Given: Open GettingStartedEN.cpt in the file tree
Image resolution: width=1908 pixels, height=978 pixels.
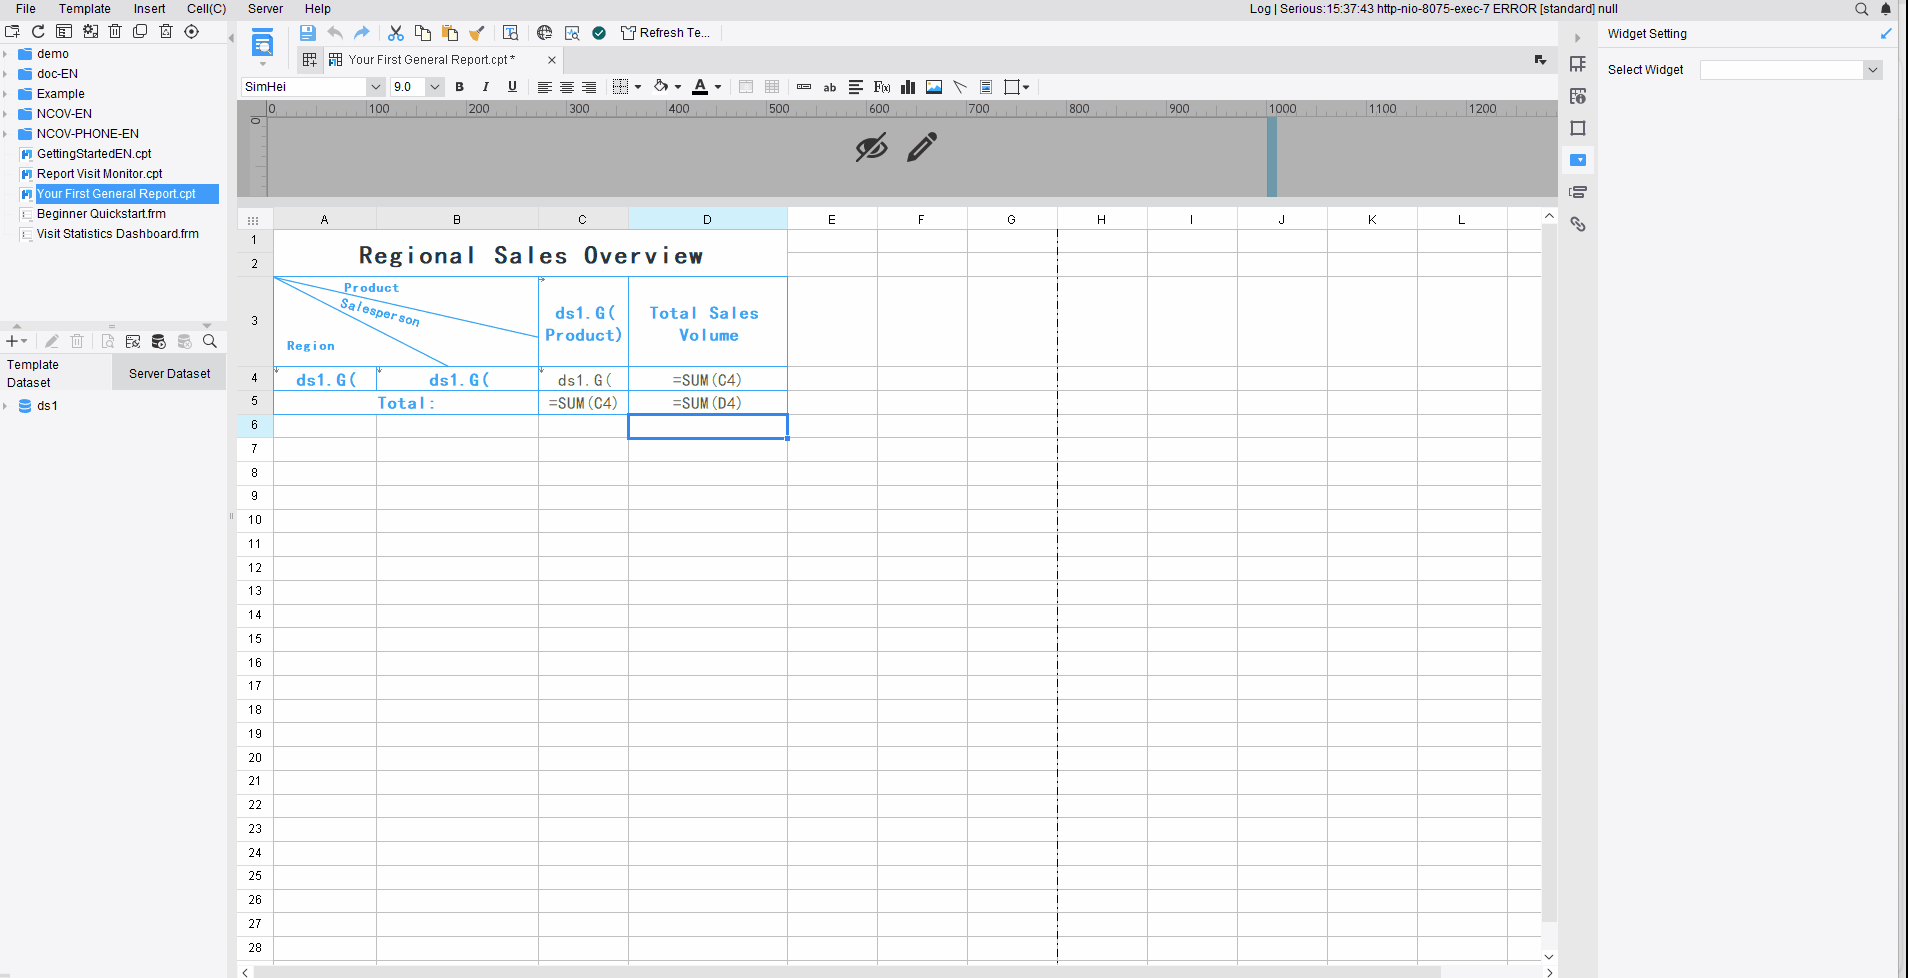Looking at the screenshot, I should [93, 154].
